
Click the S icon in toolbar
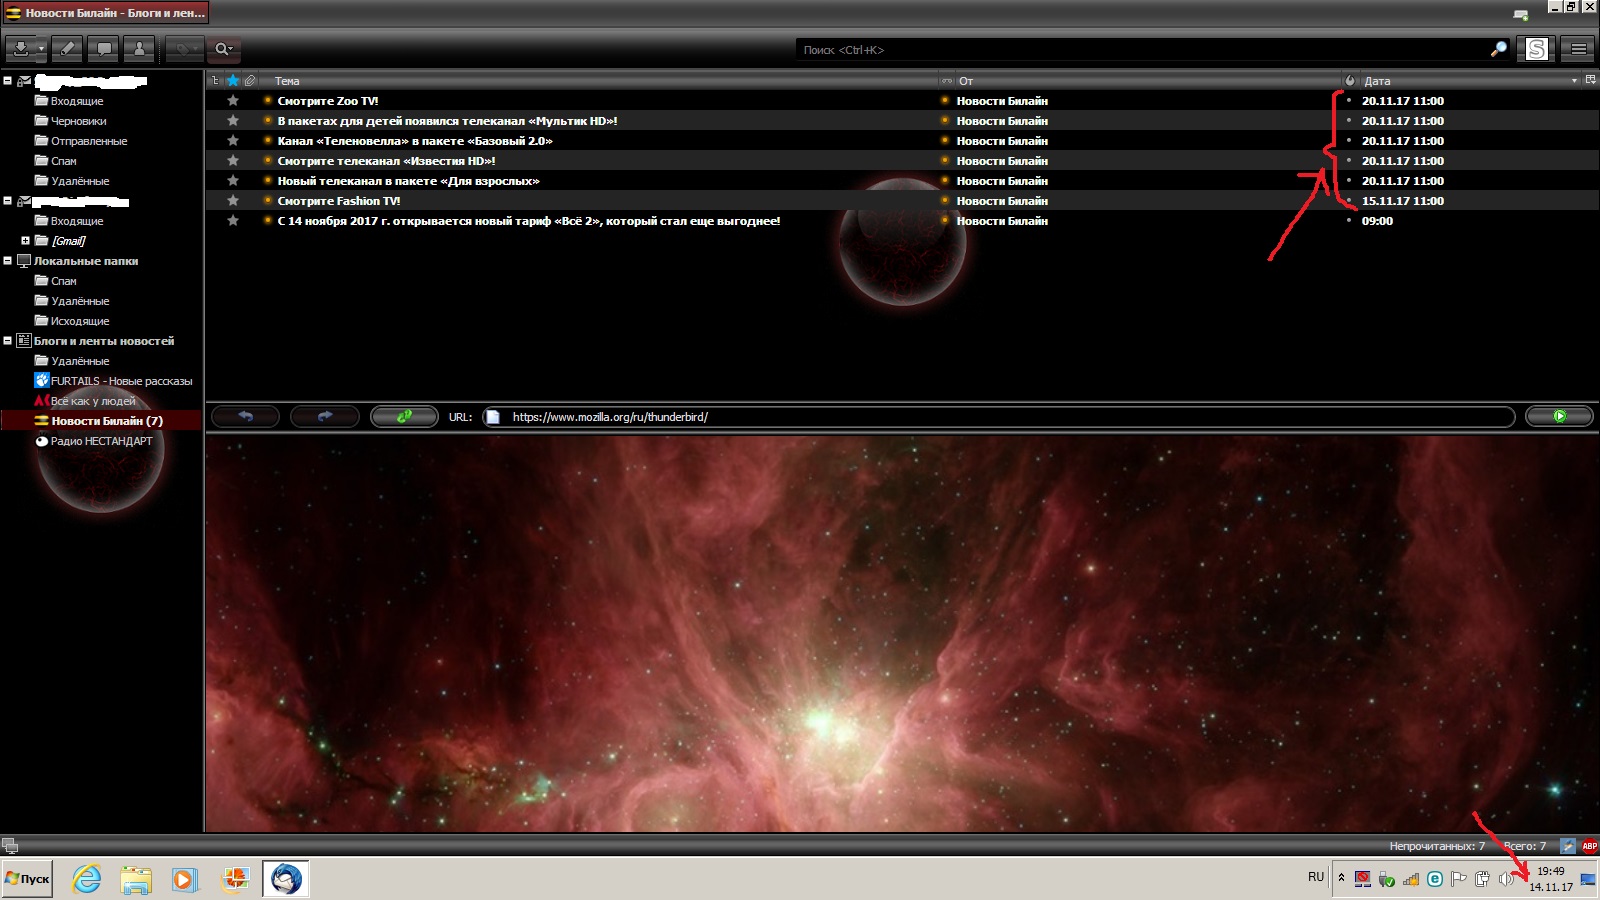click(x=1537, y=48)
